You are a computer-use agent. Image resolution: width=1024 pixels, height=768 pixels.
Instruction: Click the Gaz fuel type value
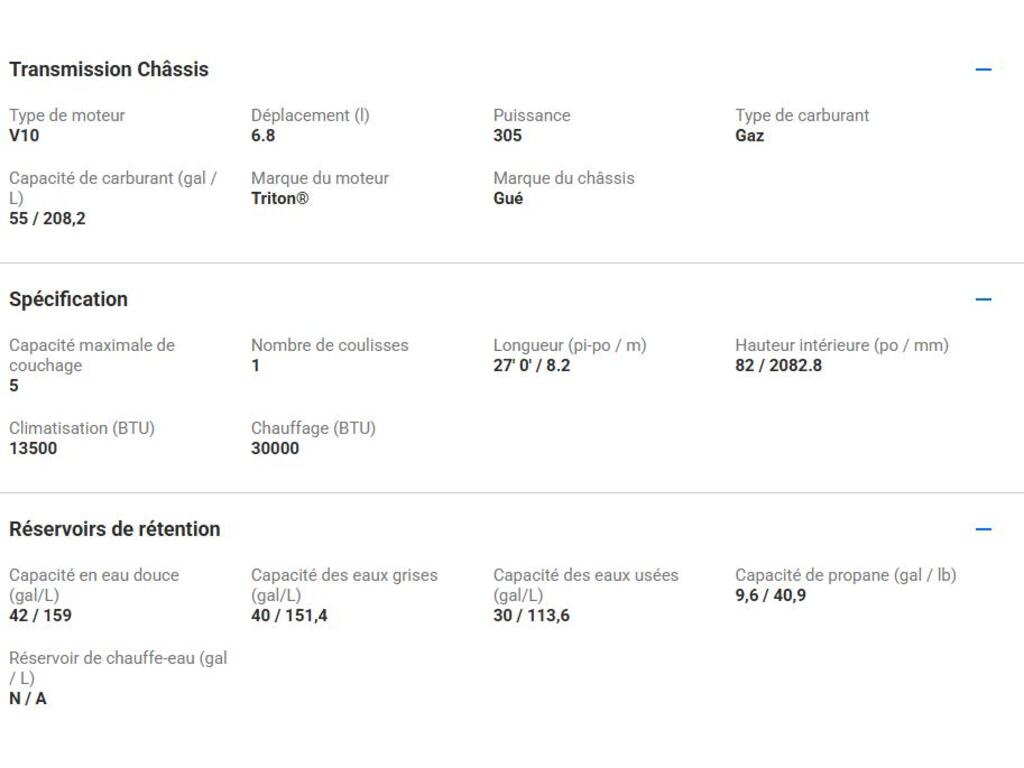[750, 136]
